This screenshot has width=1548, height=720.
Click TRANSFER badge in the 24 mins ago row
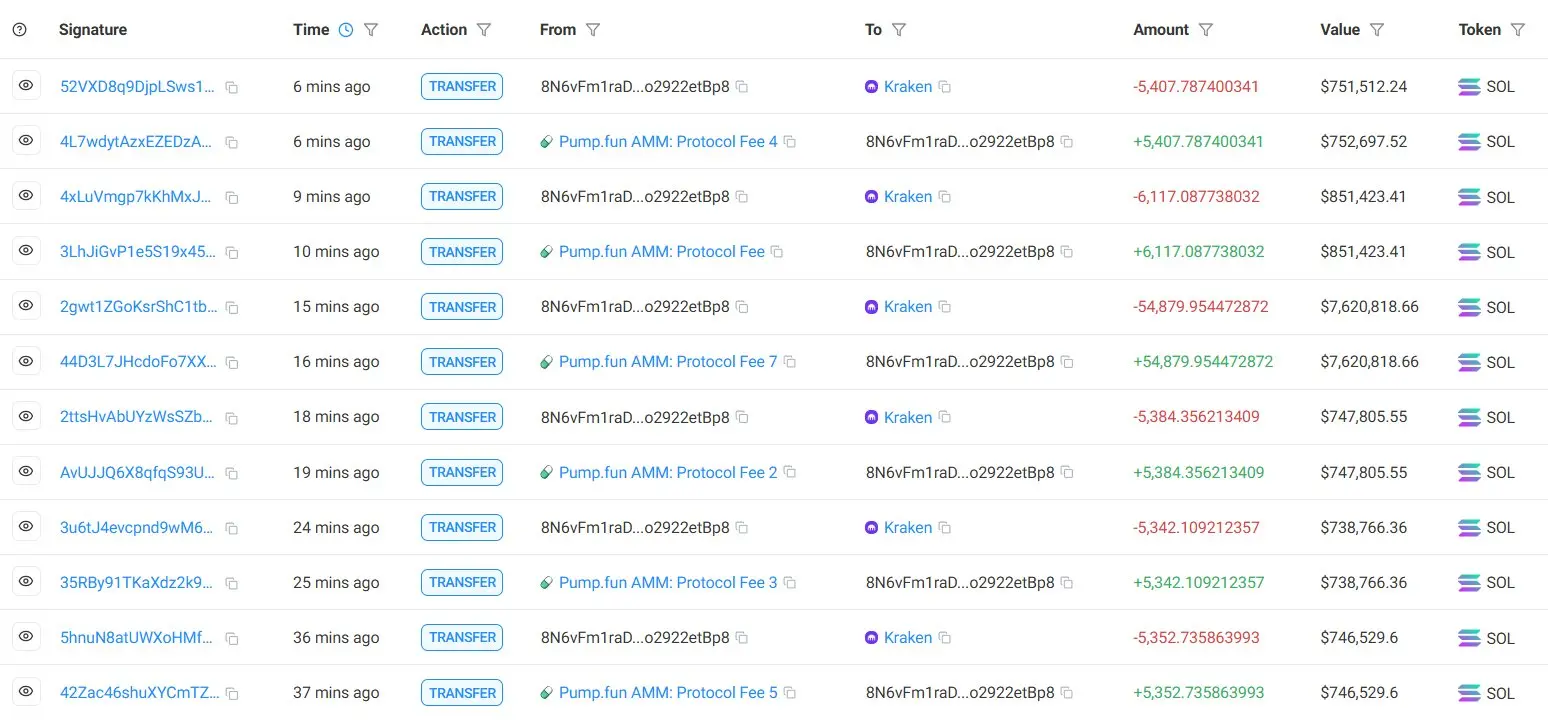(x=462, y=527)
